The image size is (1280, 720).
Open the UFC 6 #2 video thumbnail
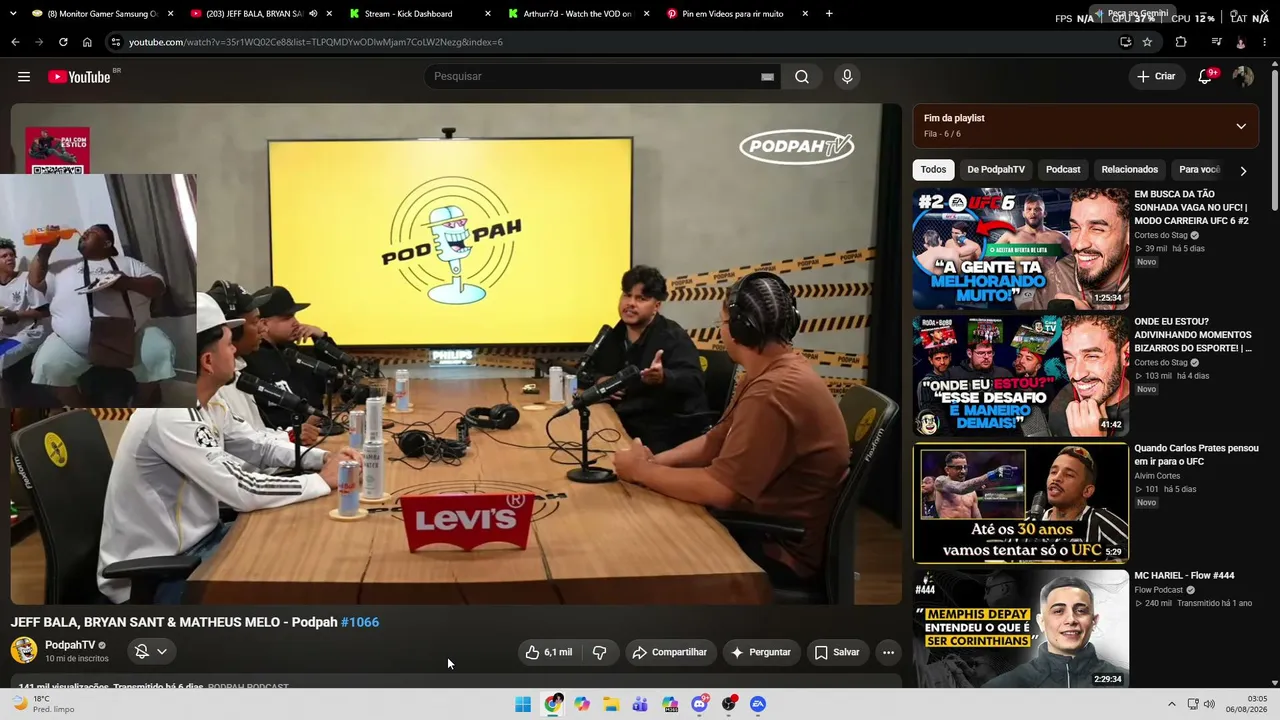(1021, 249)
